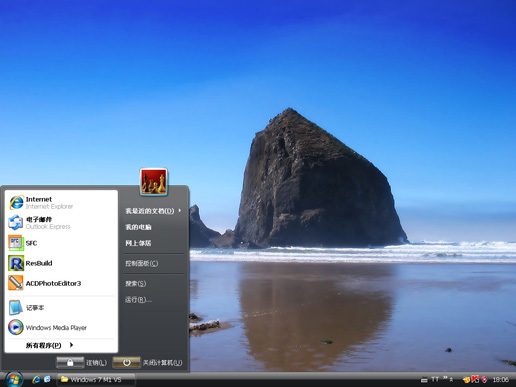The height and width of the screenshot is (387, 516).
Task: Expand 我最近的文档(D) recent documents submenu
Action: point(154,211)
